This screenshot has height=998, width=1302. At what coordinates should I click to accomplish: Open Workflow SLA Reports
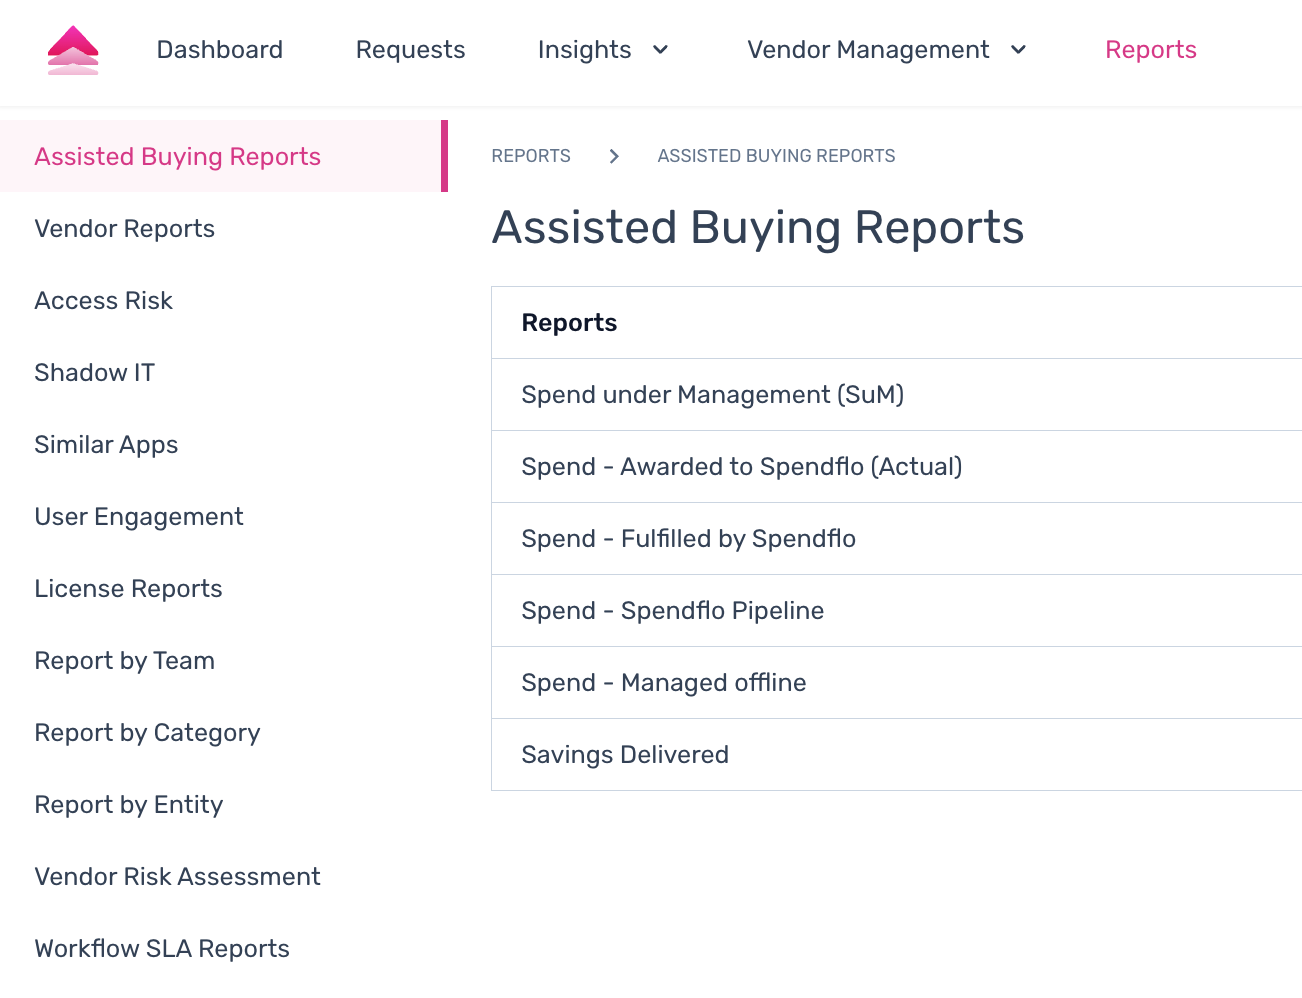[x=224, y=948]
